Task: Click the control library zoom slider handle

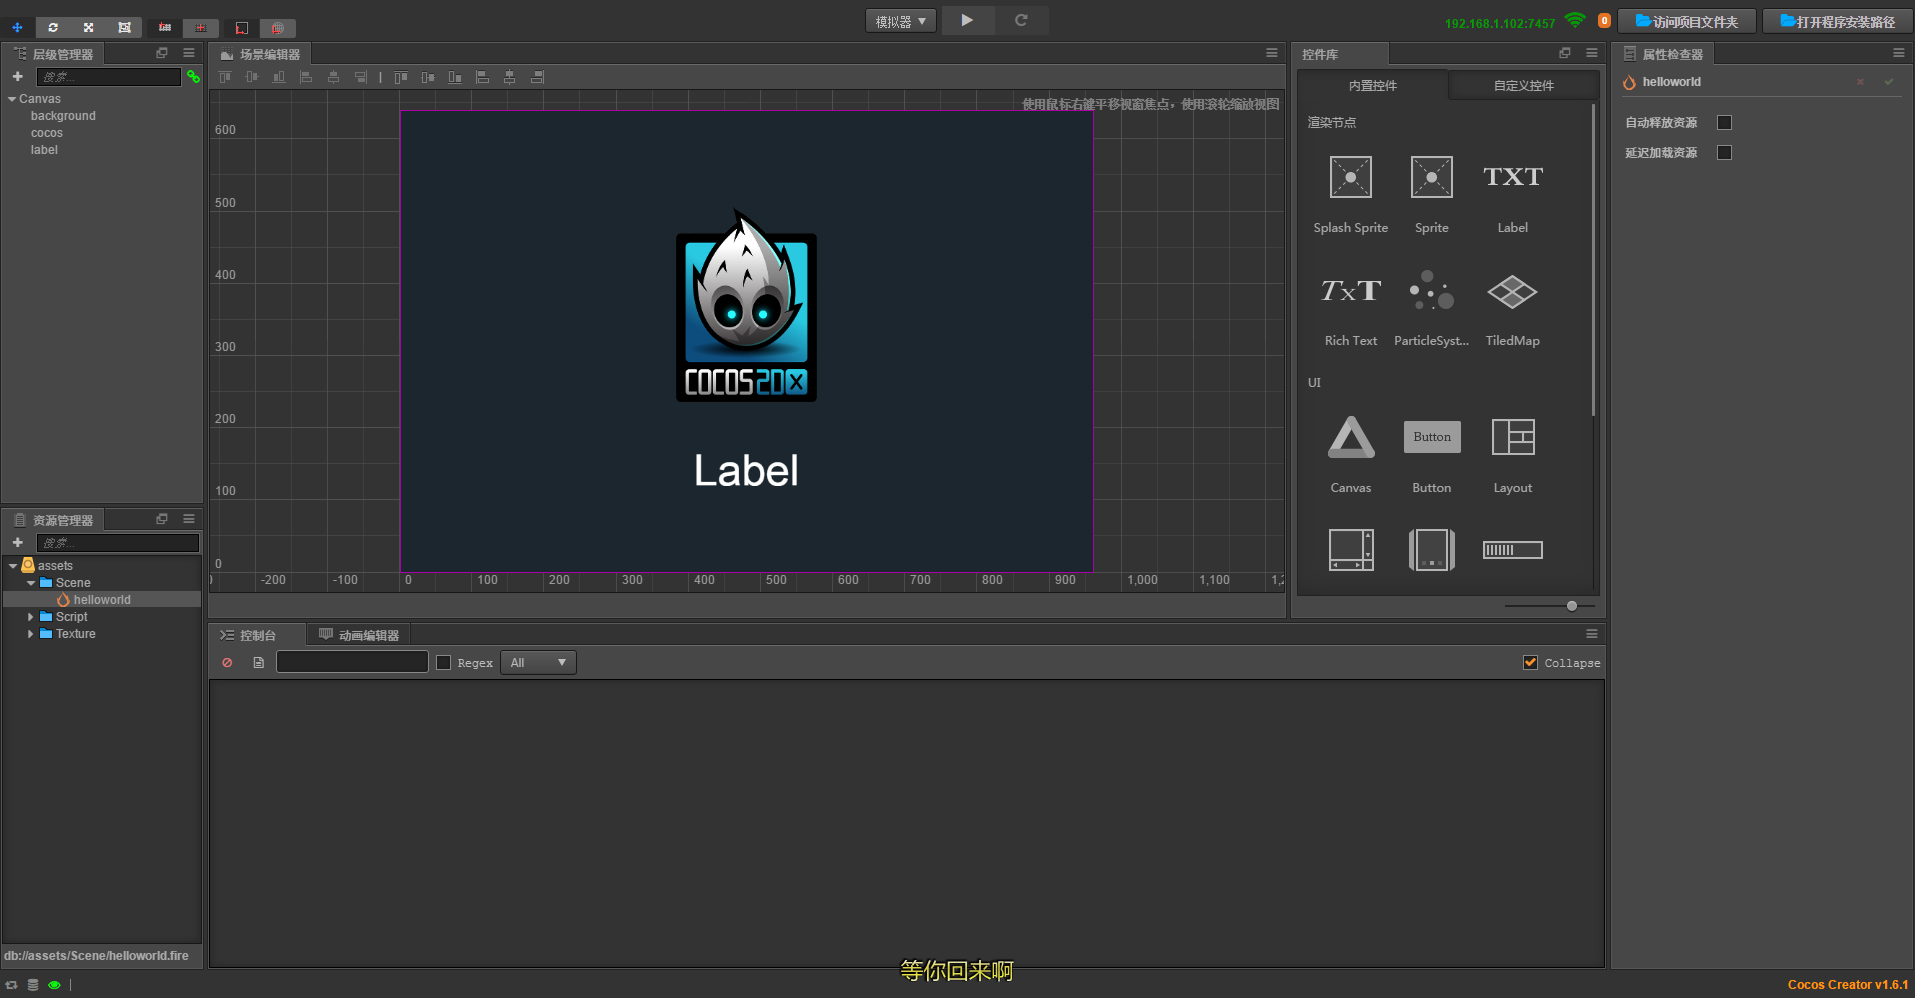Action: [x=1572, y=606]
